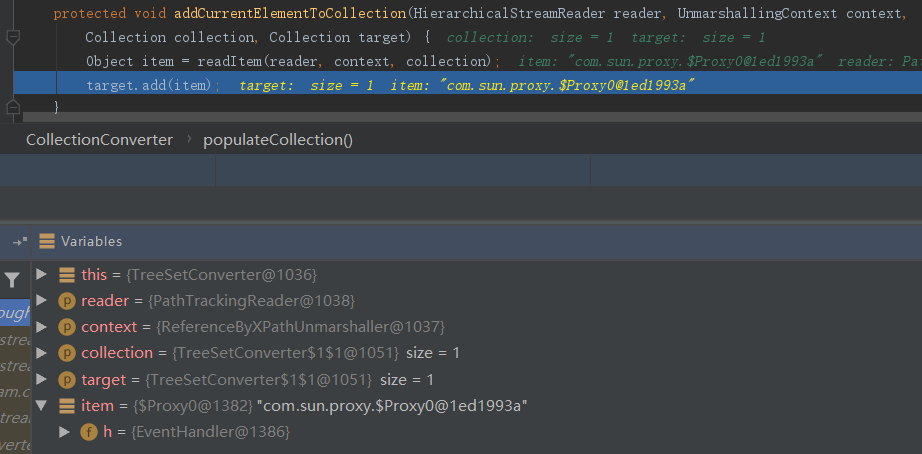Viewport: 922px width, 454px height.
Task: Collapse the 'item' variable node
Action: (41, 405)
